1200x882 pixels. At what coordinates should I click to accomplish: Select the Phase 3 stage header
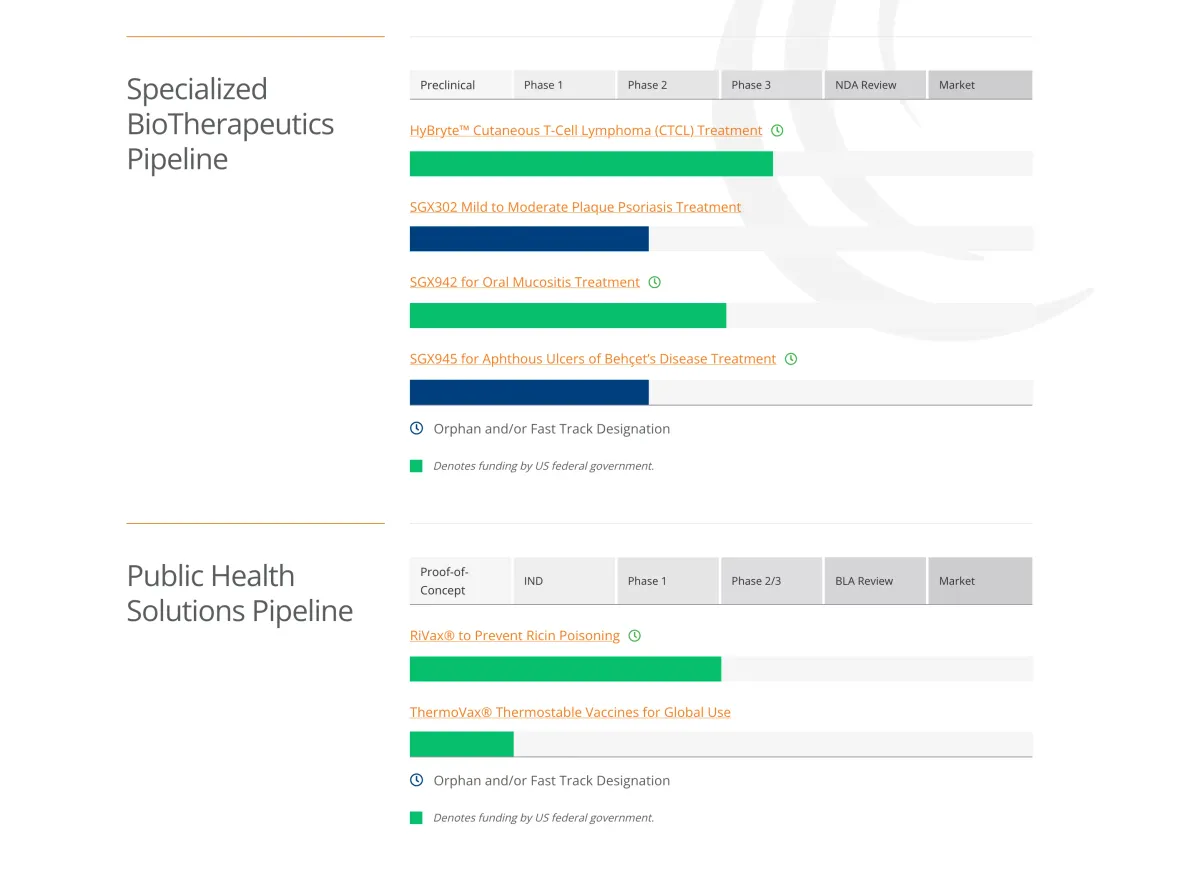pyautogui.click(x=751, y=85)
